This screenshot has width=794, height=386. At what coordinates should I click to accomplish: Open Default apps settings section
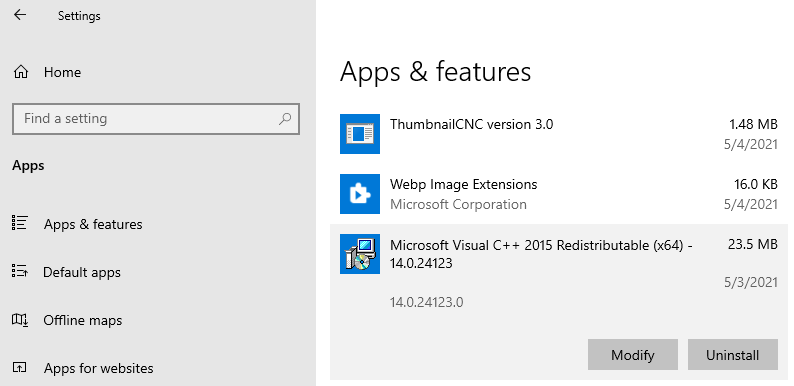tap(82, 272)
